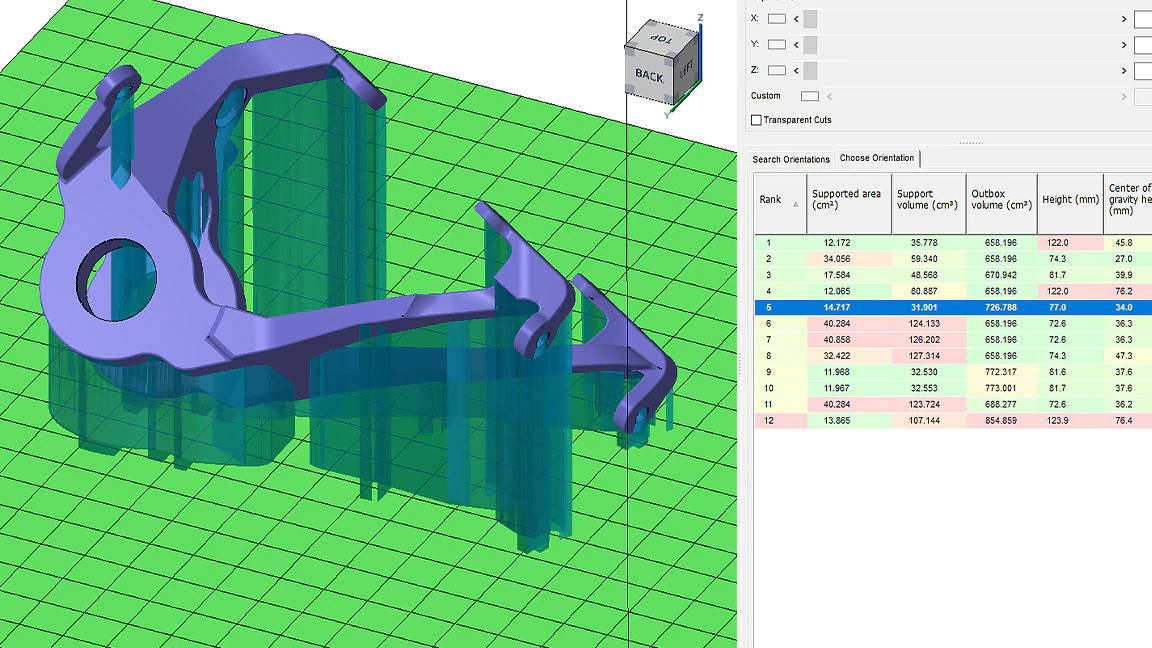Image resolution: width=1152 pixels, height=648 pixels.
Task: Sort by Support volume column header
Action: point(928,204)
